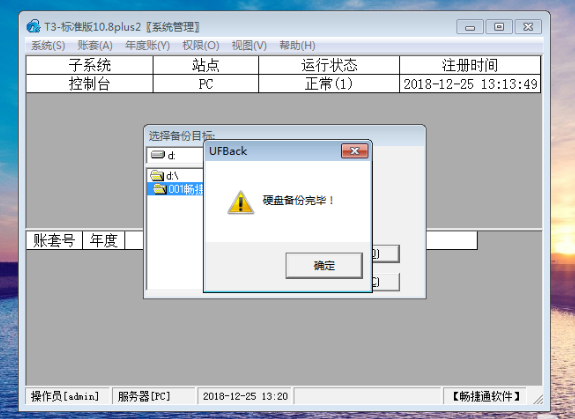Open the 系统(S) menu
This screenshot has width=575, height=419.
48,45
